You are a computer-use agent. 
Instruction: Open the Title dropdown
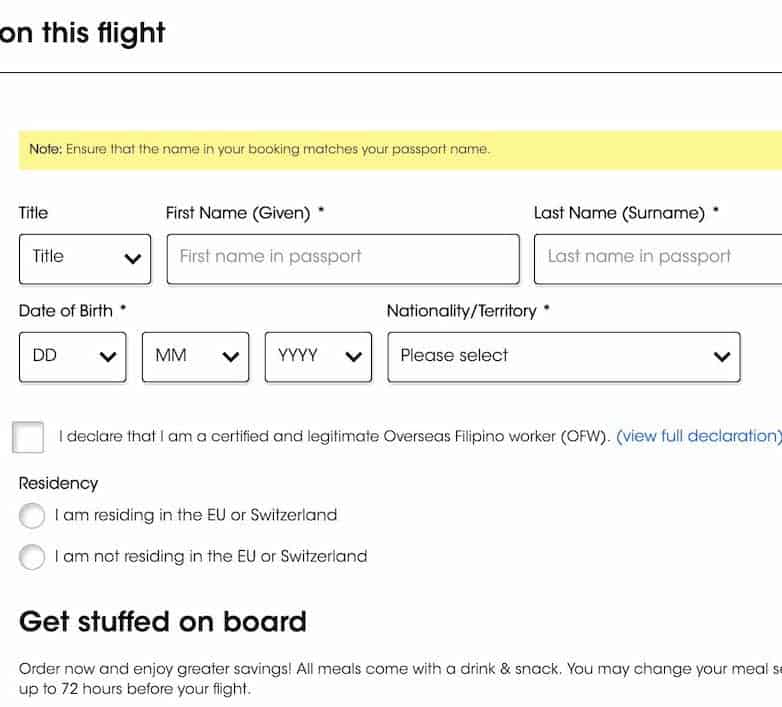pyautogui.click(x=84, y=258)
